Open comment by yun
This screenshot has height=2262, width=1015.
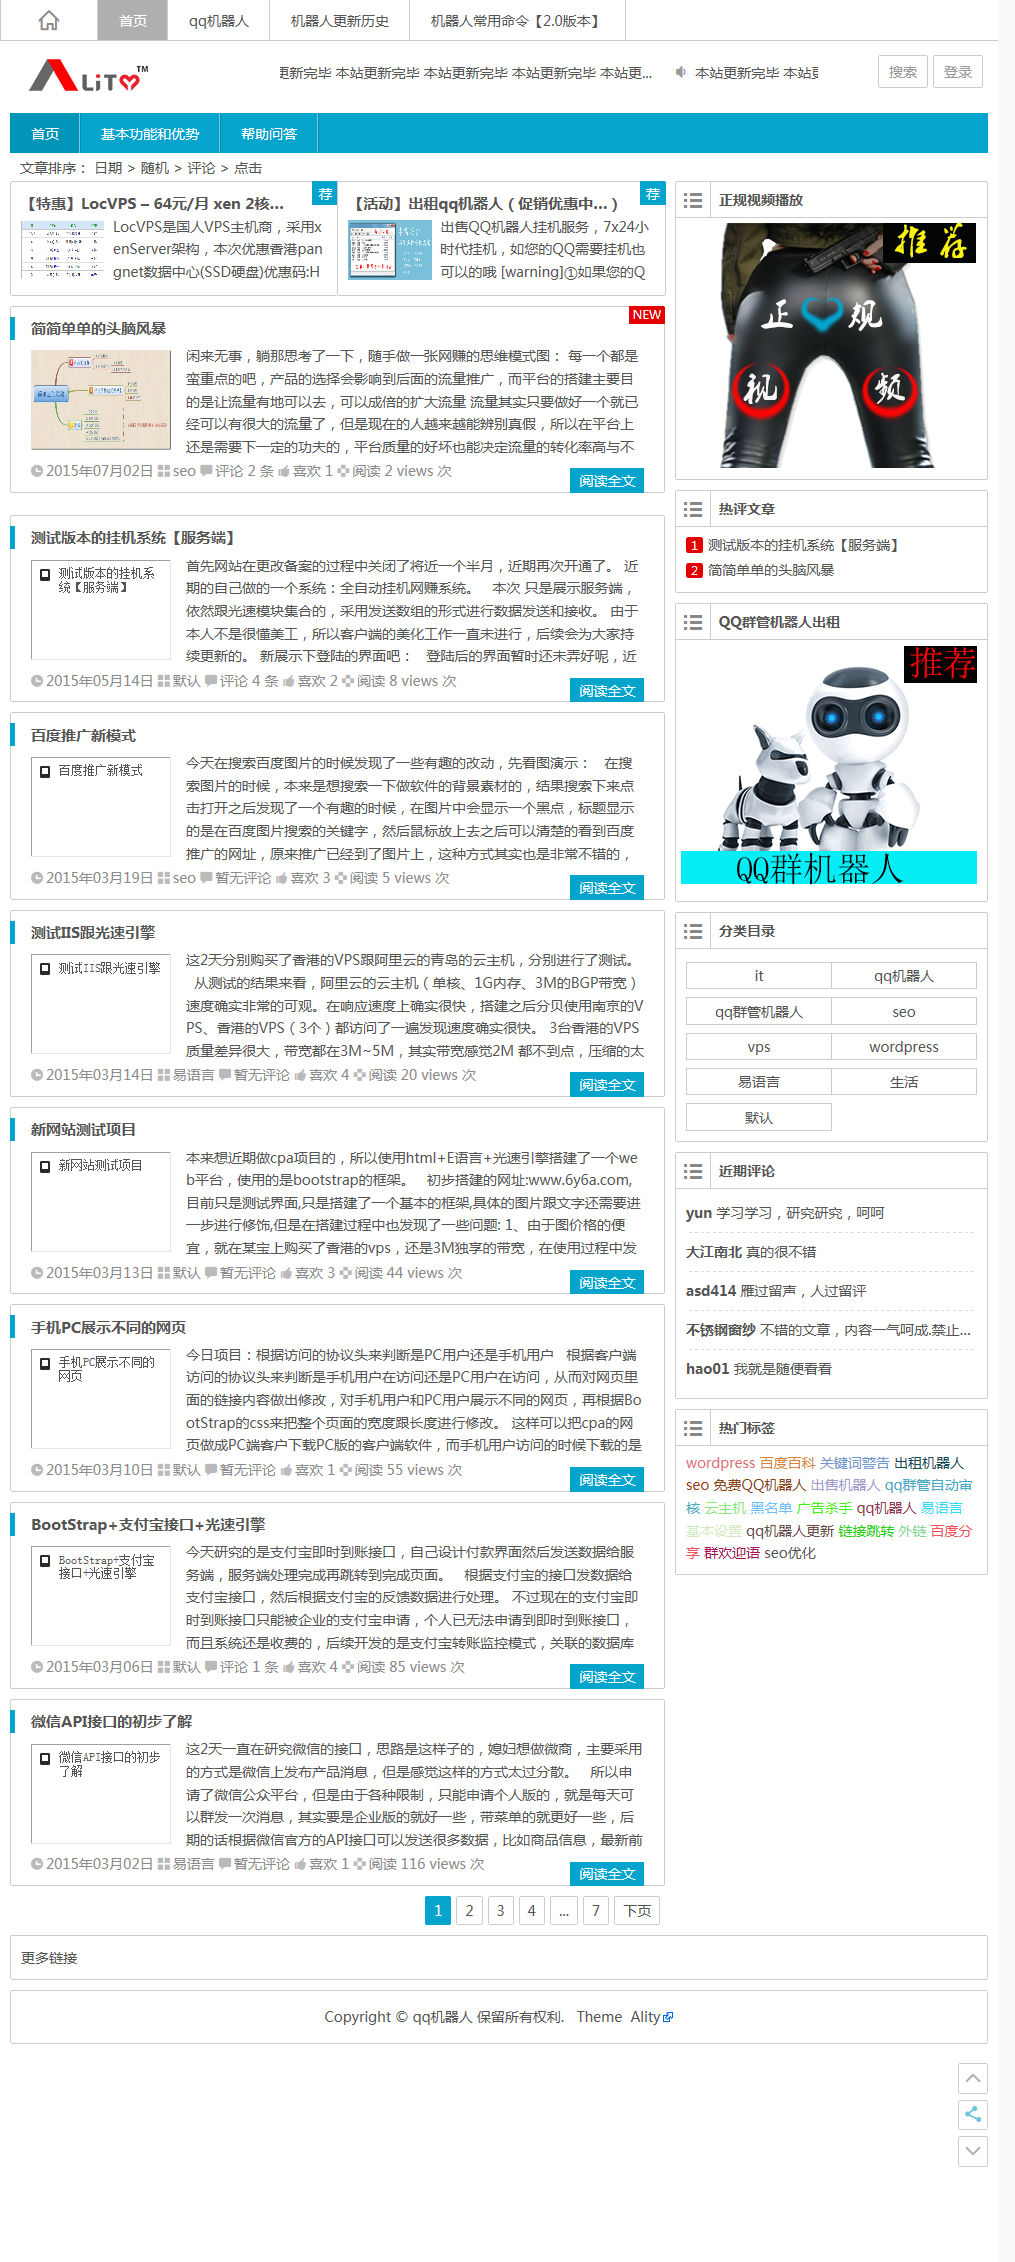pyautogui.click(x=785, y=1213)
